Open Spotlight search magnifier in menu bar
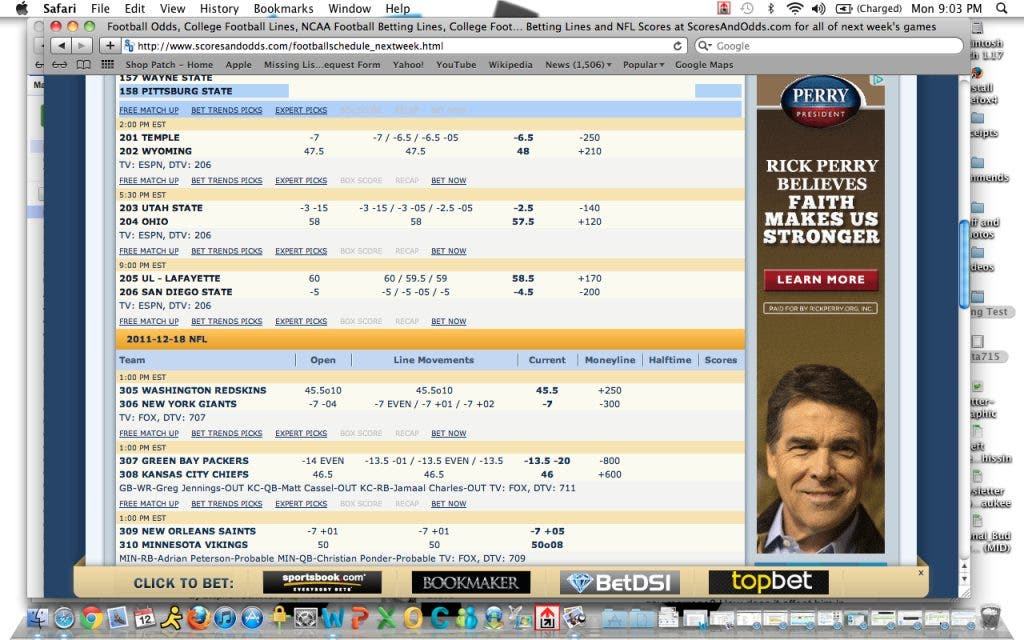Screen dimensions: 1024x640 coord(1002,8)
